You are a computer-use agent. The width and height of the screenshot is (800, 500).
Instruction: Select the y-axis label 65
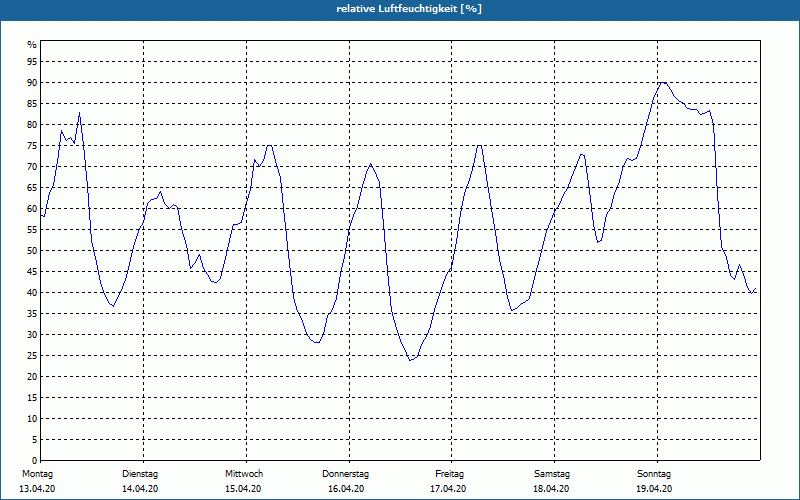[x=32, y=188]
